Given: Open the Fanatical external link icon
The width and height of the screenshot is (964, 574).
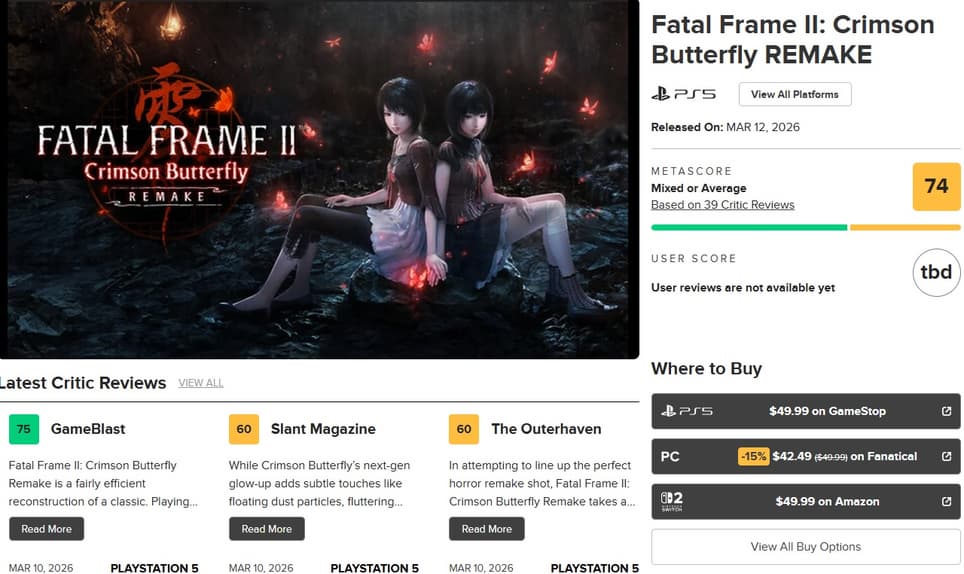Looking at the screenshot, I should [x=946, y=456].
